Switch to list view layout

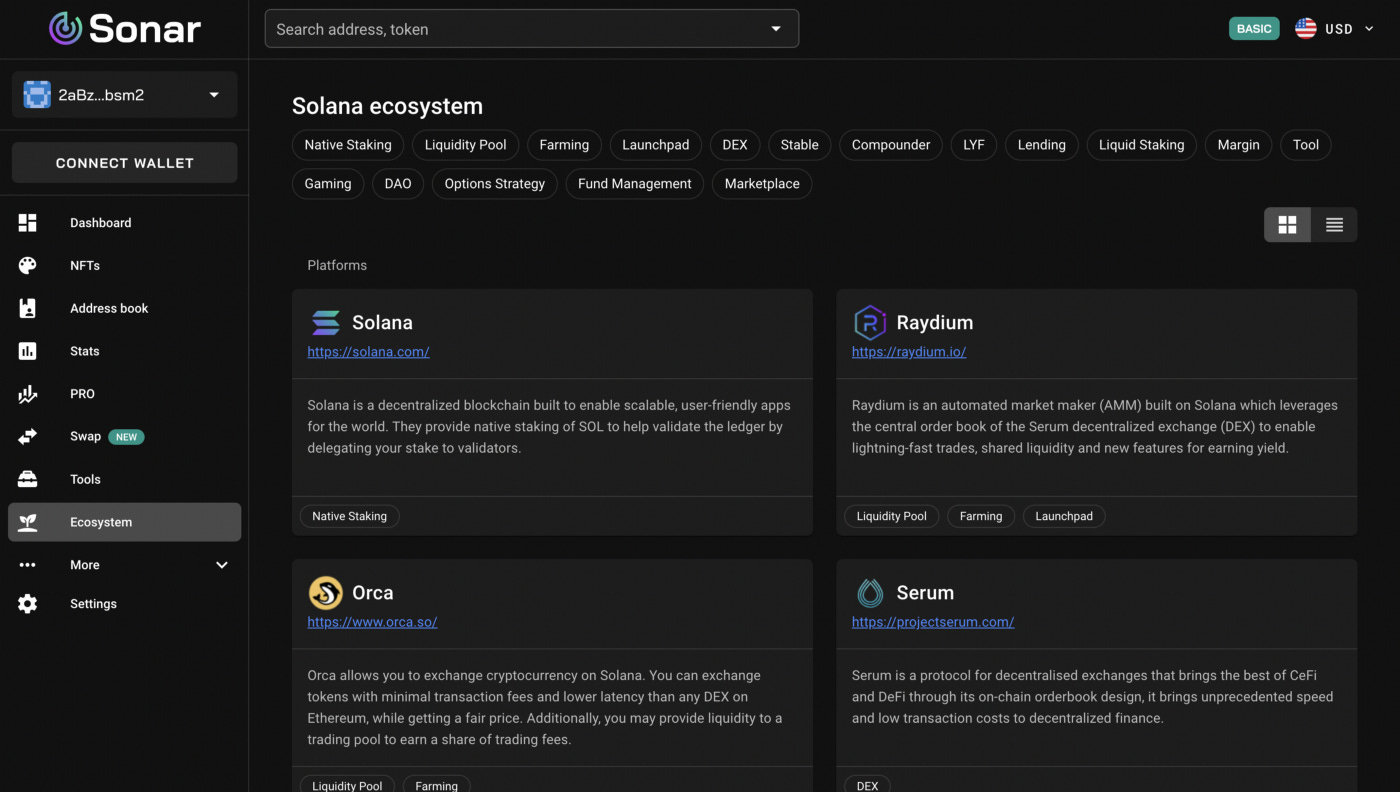click(1334, 224)
